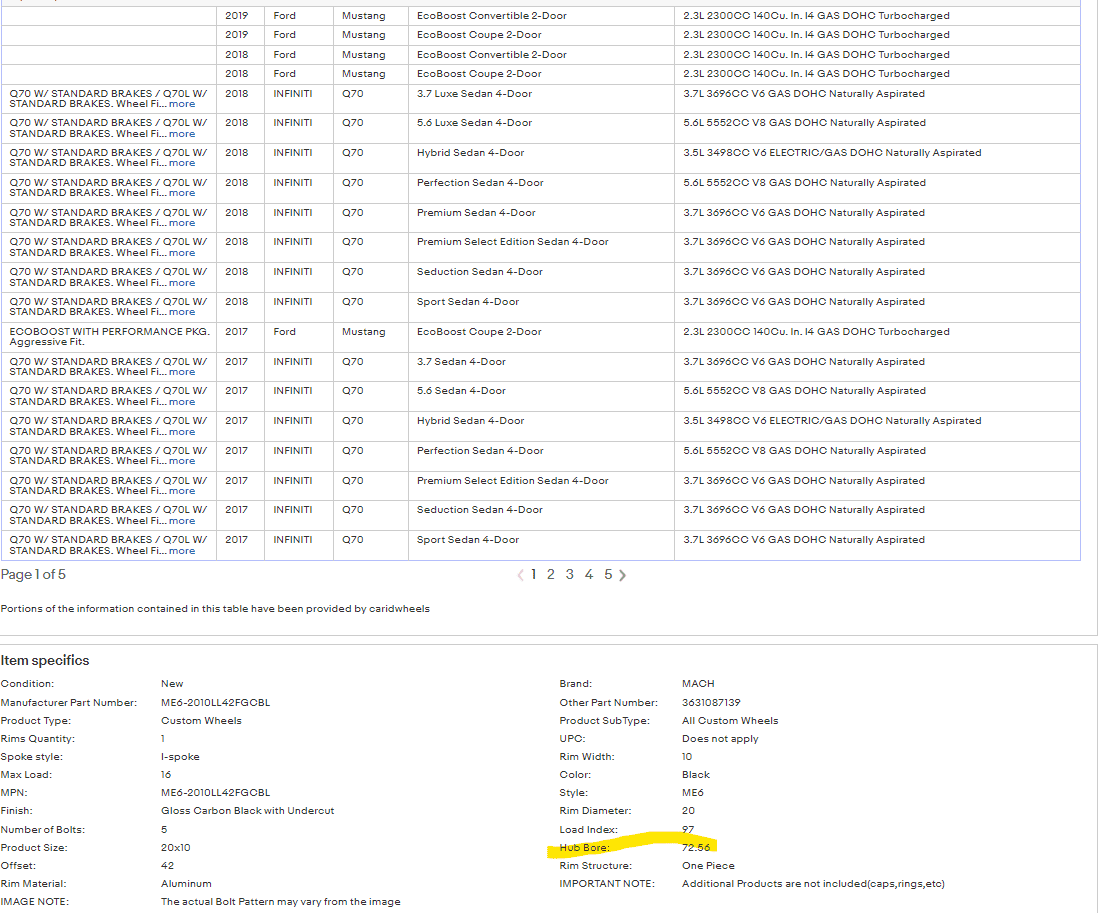Click Finish value 'Gloss Carbon Black with Undercut'
The width and height of the screenshot is (1104, 913).
point(248,811)
